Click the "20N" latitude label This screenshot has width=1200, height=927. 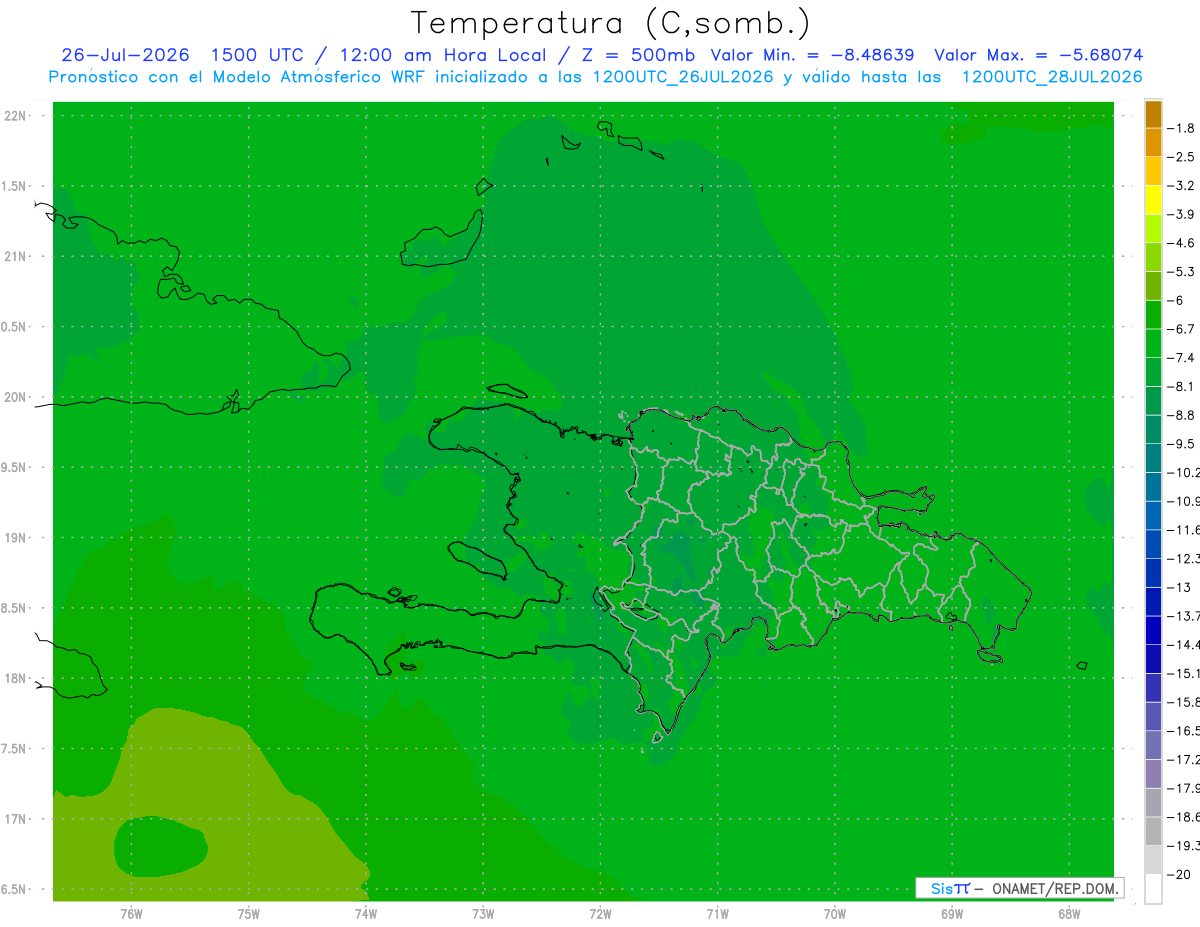[16, 397]
